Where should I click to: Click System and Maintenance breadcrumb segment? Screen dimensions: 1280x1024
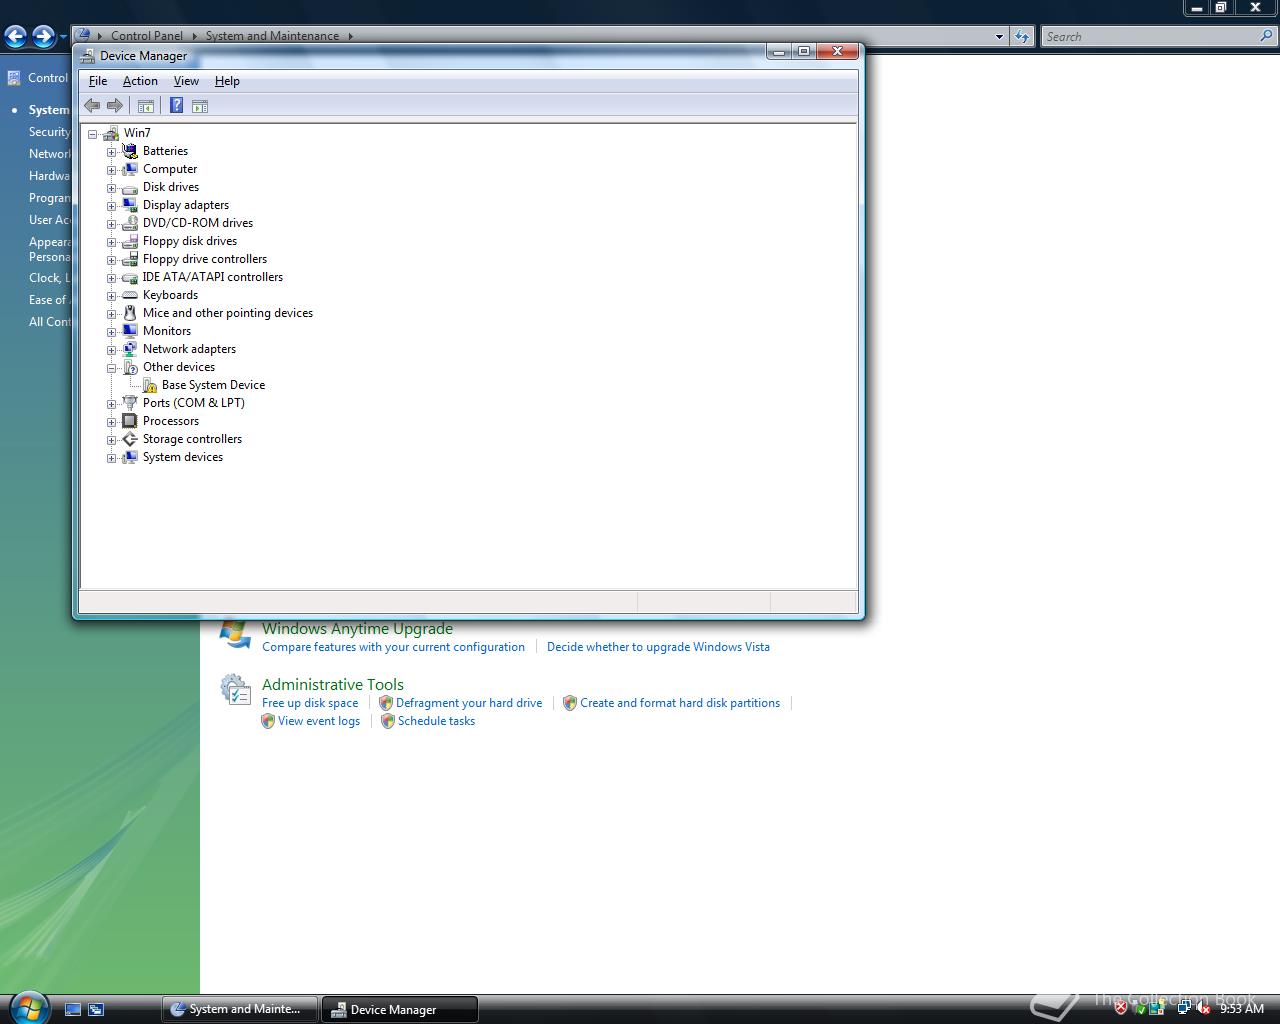[272, 36]
